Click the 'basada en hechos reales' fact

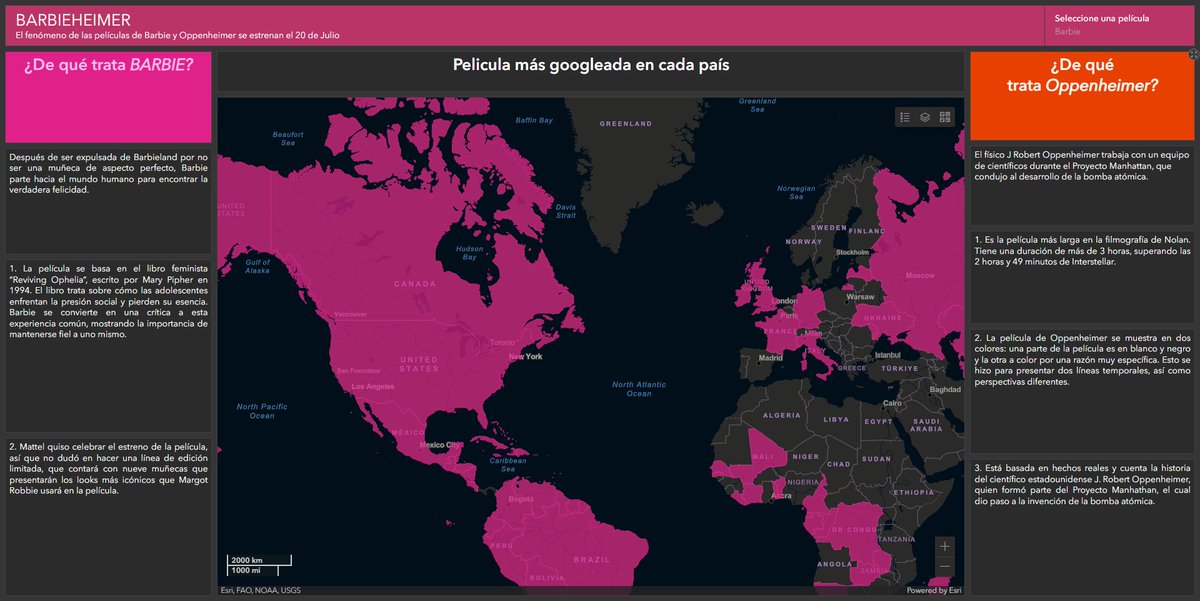coord(1082,484)
